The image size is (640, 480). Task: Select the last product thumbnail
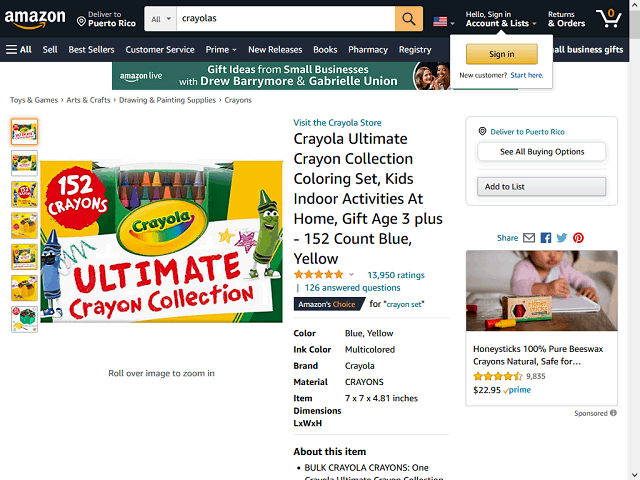[x=24, y=320]
